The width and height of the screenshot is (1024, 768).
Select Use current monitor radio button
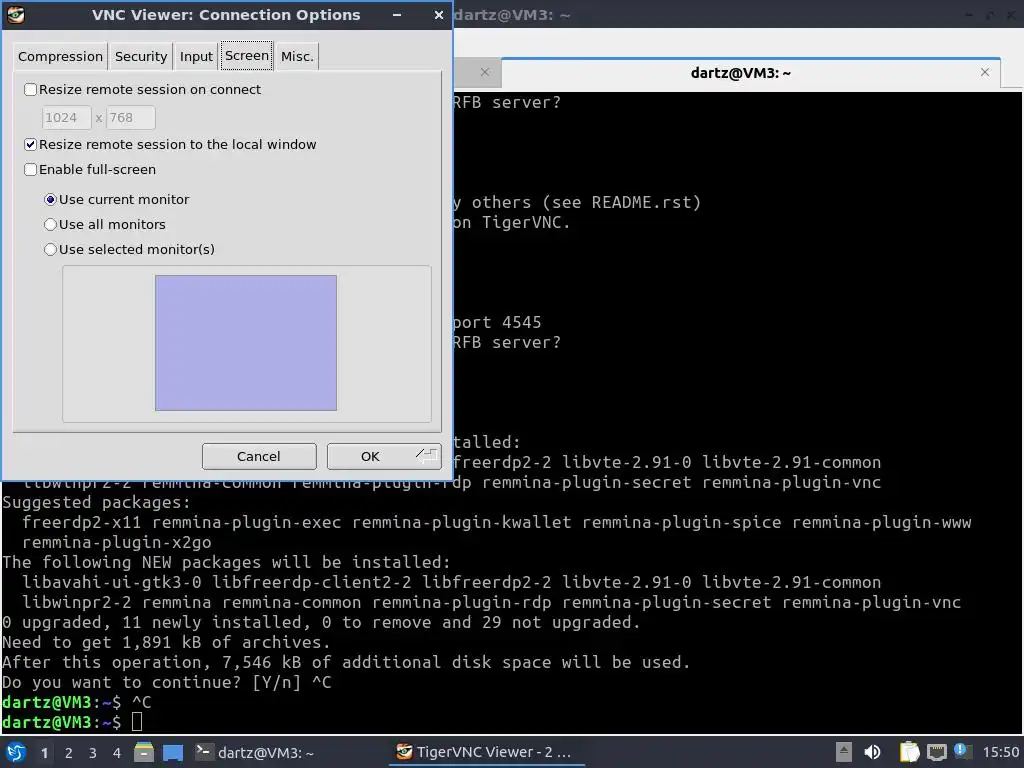pos(50,200)
